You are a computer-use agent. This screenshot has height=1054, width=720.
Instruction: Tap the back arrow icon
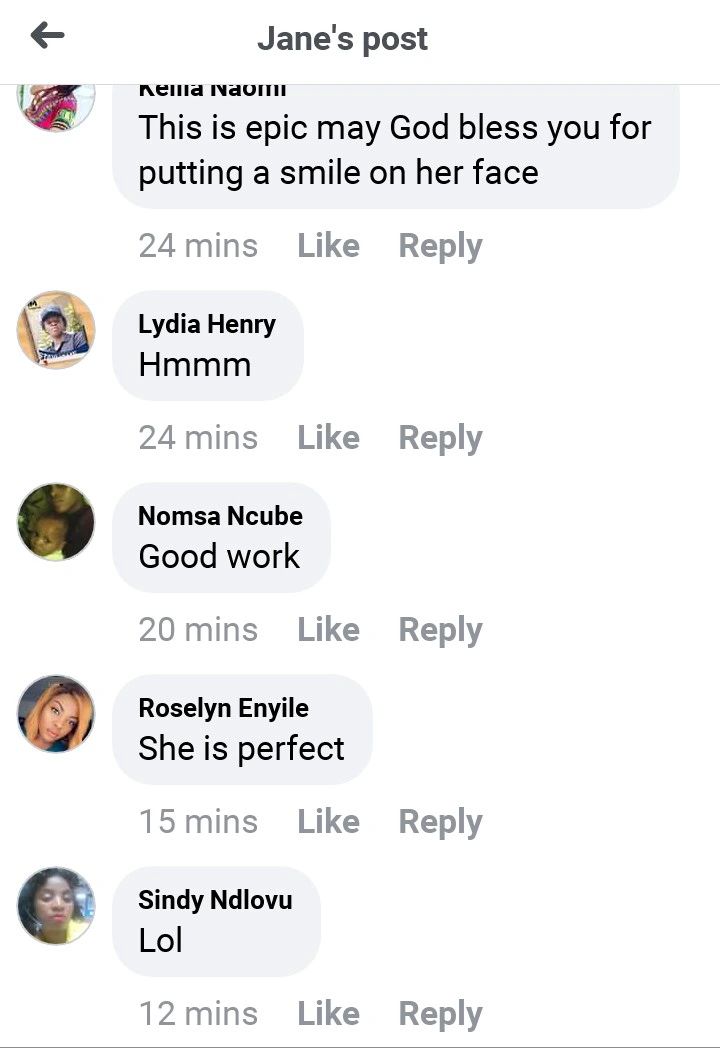pos(47,37)
